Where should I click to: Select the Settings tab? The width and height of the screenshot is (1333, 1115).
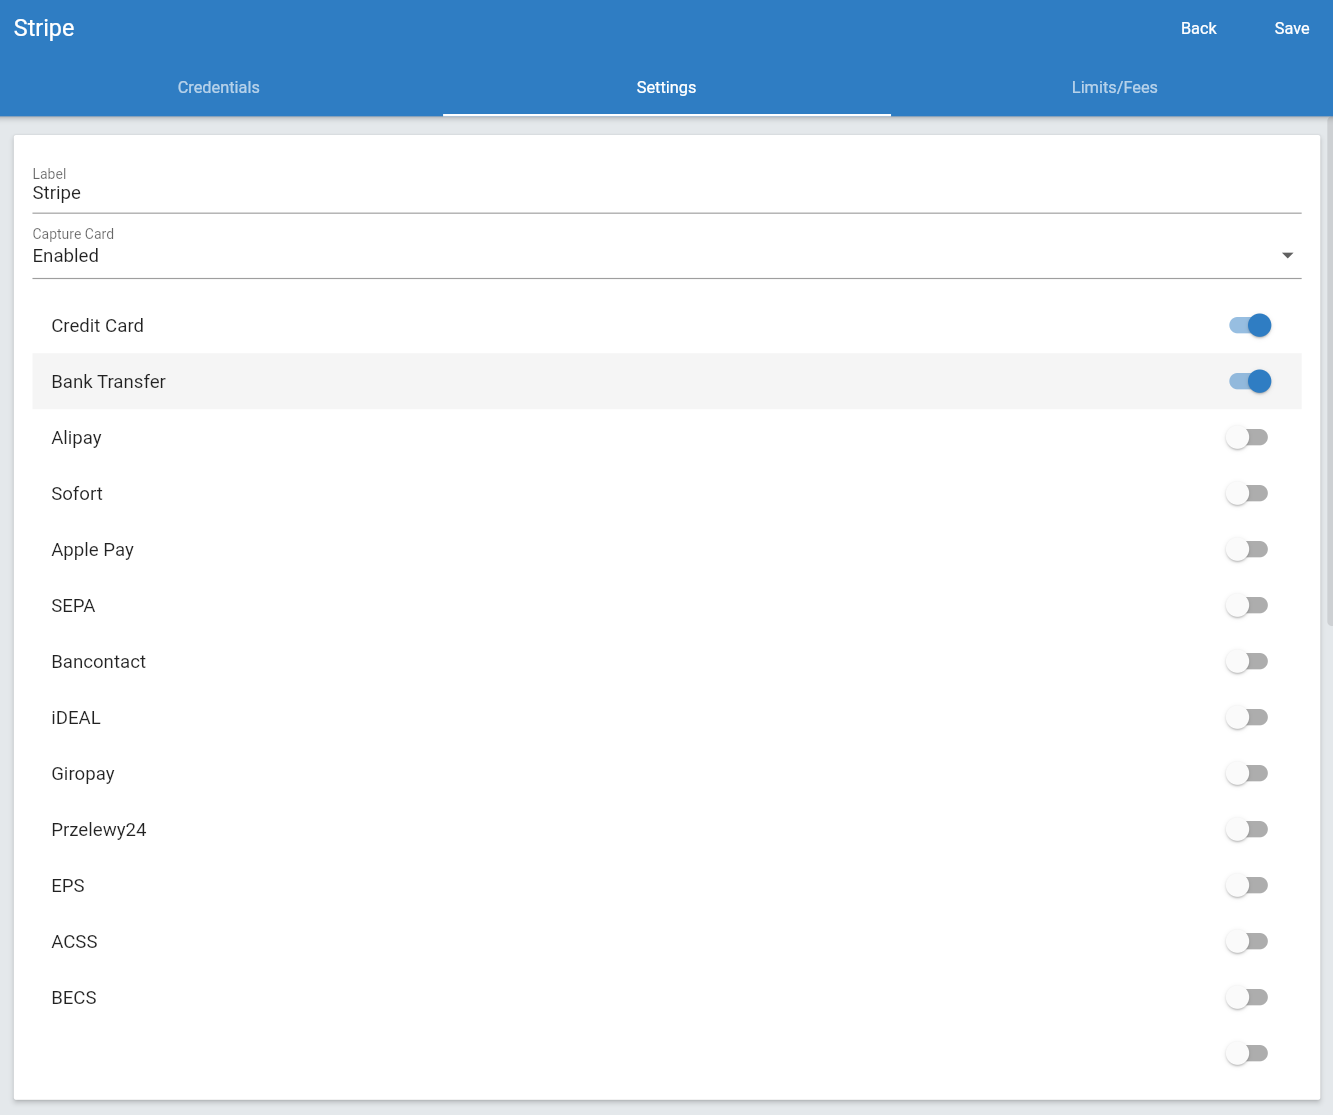pos(666,87)
